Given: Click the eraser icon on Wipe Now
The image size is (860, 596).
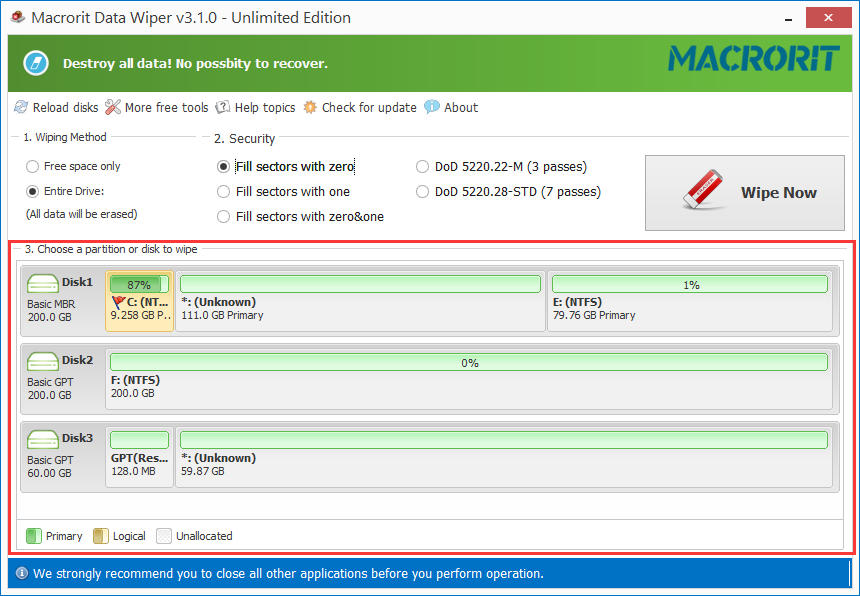Looking at the screenshot, I should (703, 190).
